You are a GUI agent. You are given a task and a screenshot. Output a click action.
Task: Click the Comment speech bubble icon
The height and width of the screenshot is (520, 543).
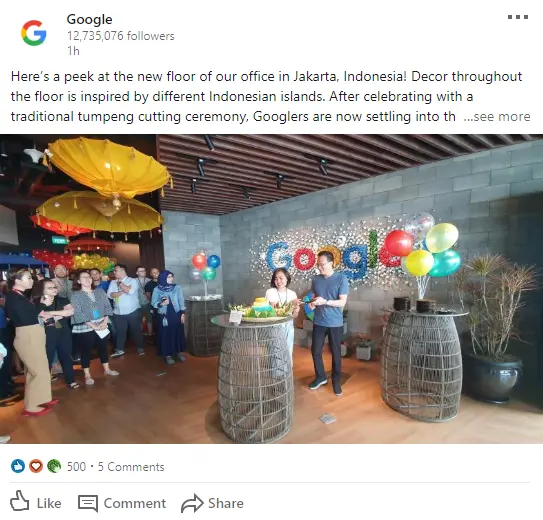[88, 503]
